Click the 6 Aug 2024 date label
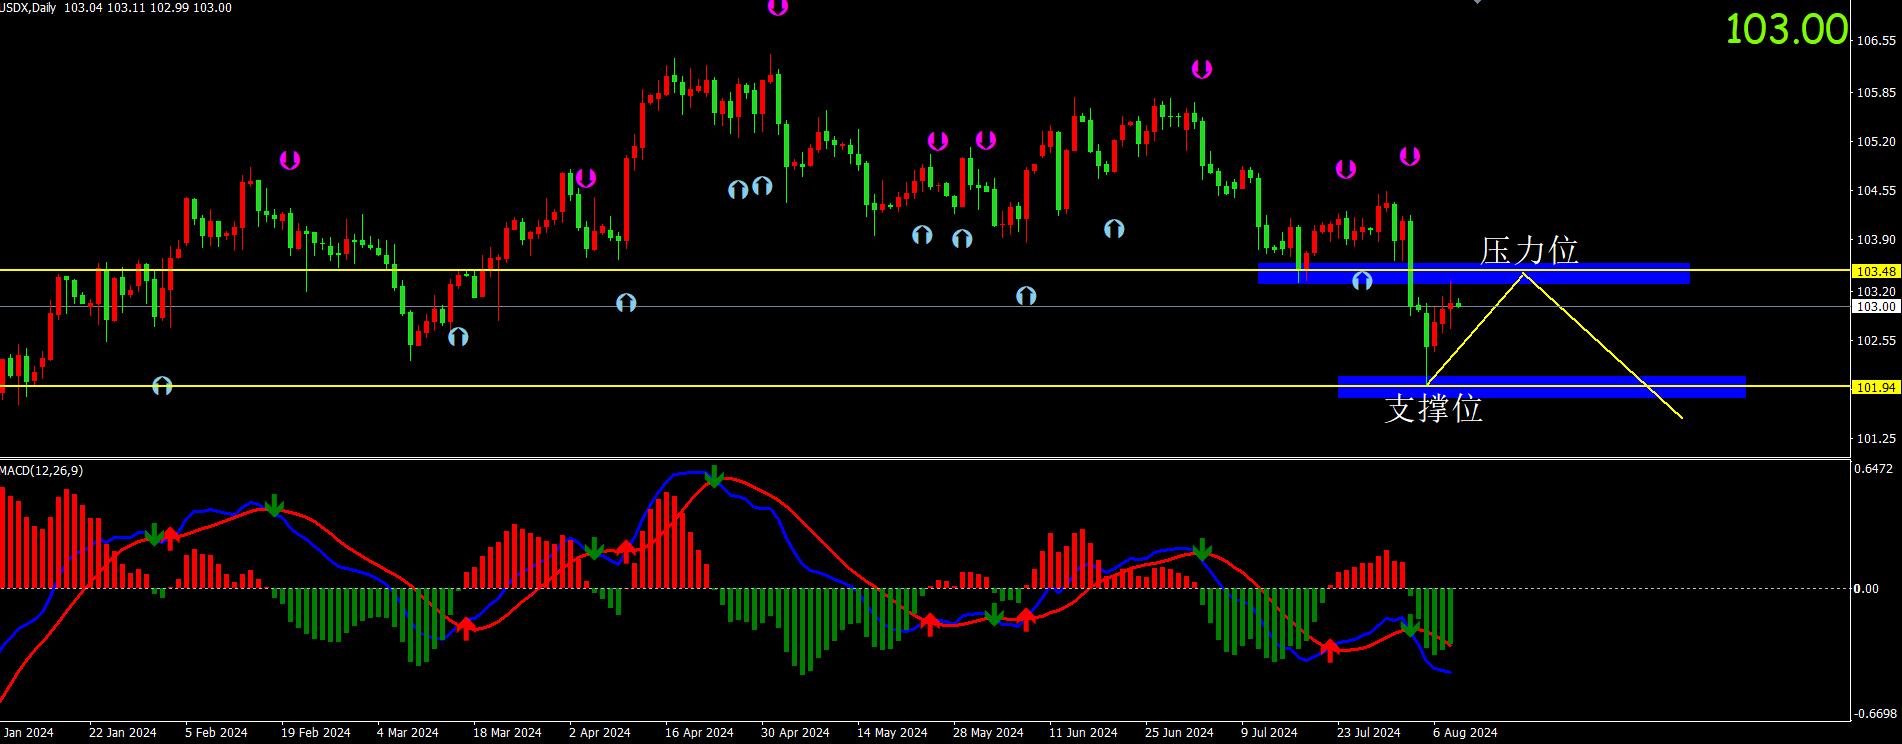Viewport: 1902px width, 744px height. pyautogui.click(x=1465, y=733)
